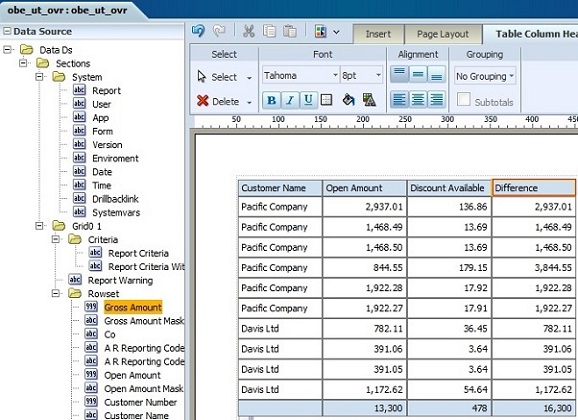Click the System folder icon
Viewport: 578px width, 420px height.
point(59,77)
